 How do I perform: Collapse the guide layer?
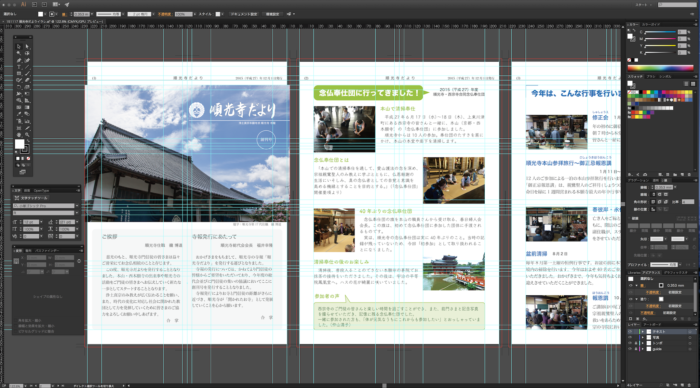[x=642, y=349]
